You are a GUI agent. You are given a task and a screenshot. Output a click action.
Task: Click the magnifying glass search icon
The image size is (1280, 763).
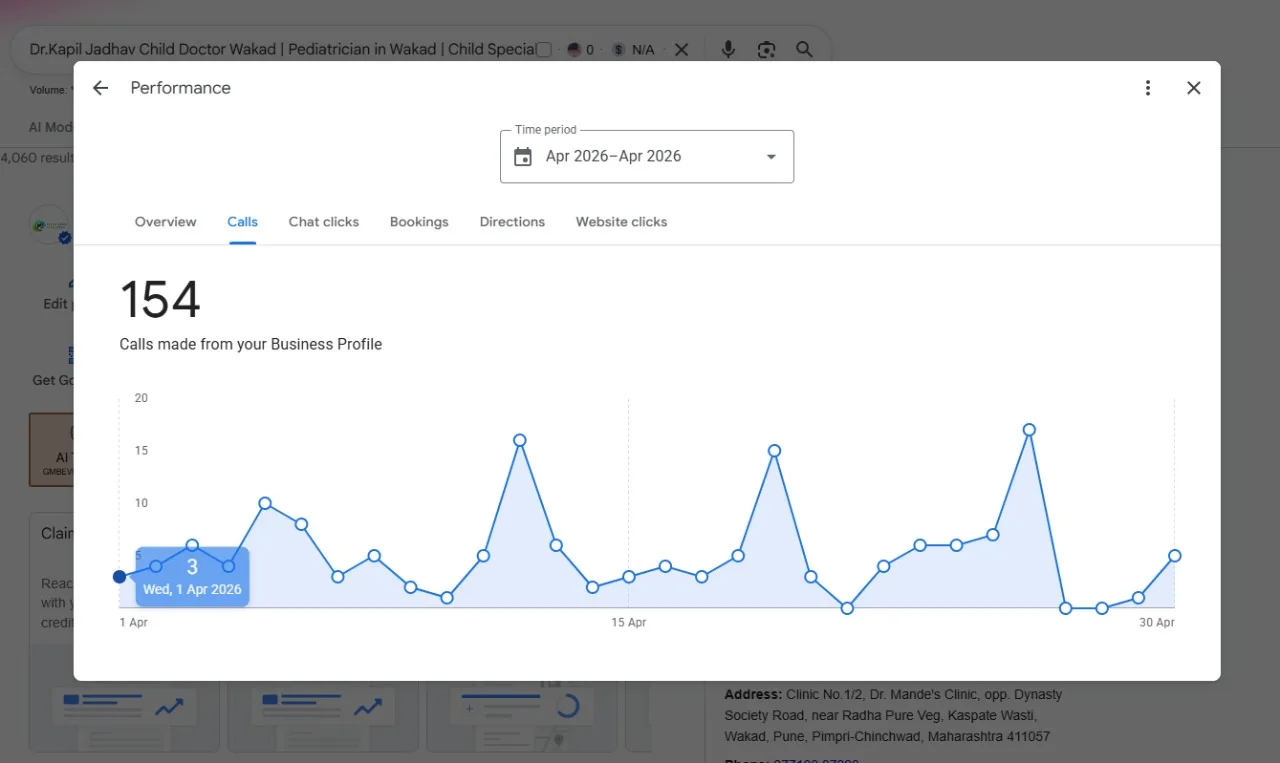click(804, 49)
